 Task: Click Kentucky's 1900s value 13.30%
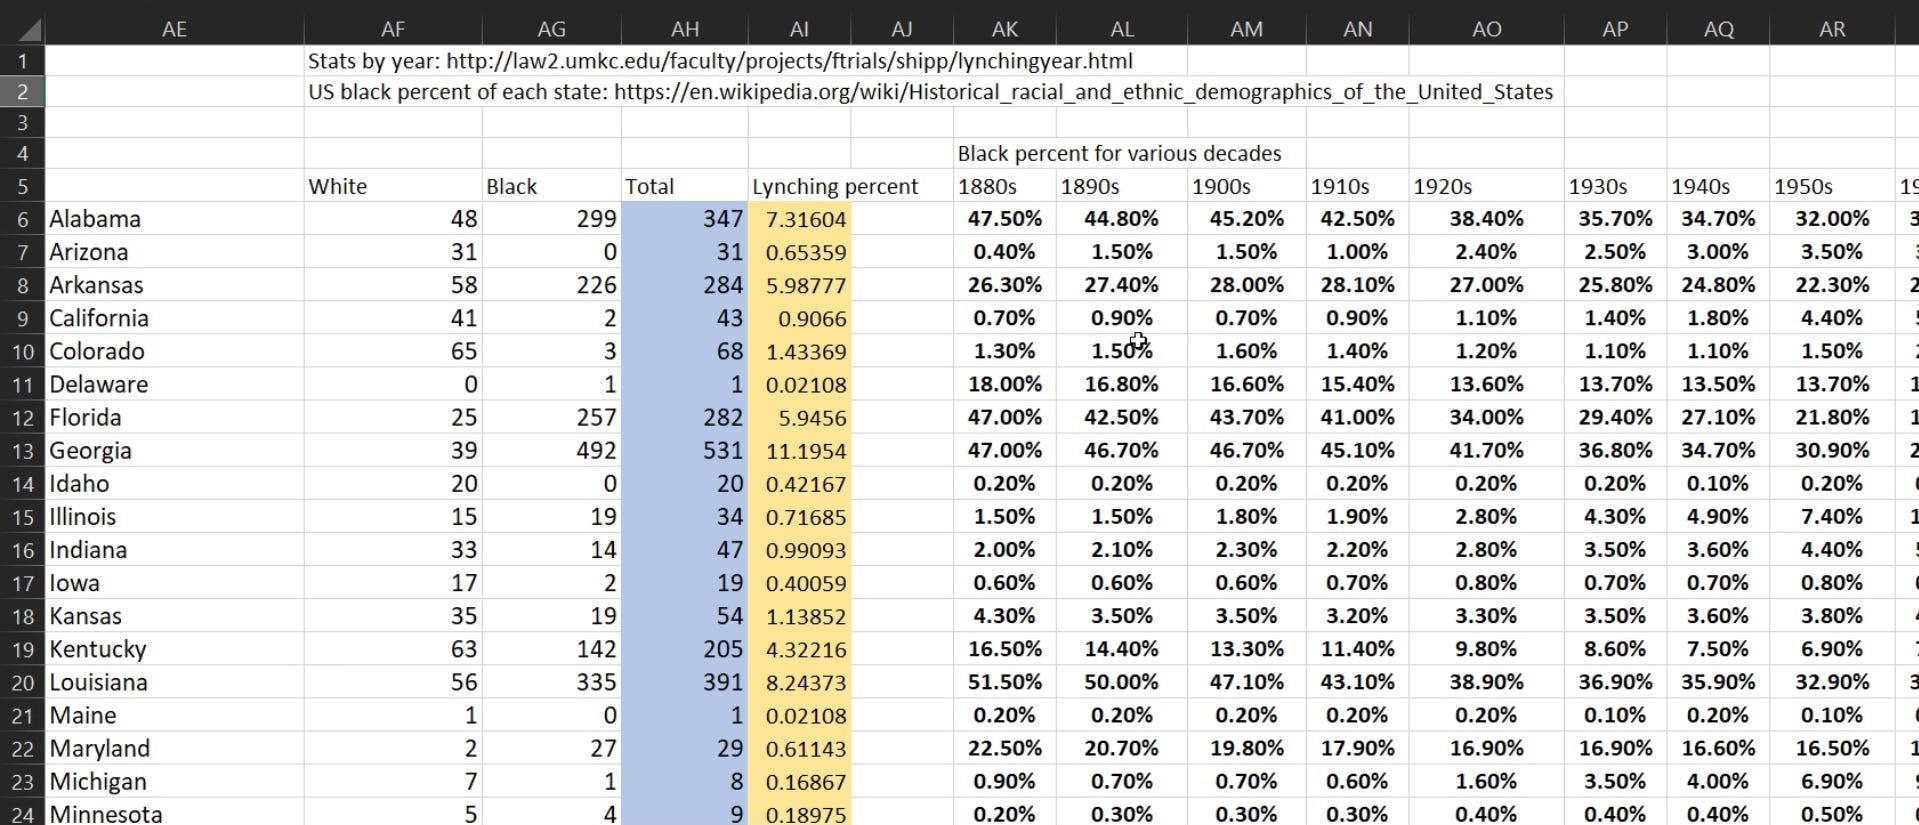coord(1246,649)
